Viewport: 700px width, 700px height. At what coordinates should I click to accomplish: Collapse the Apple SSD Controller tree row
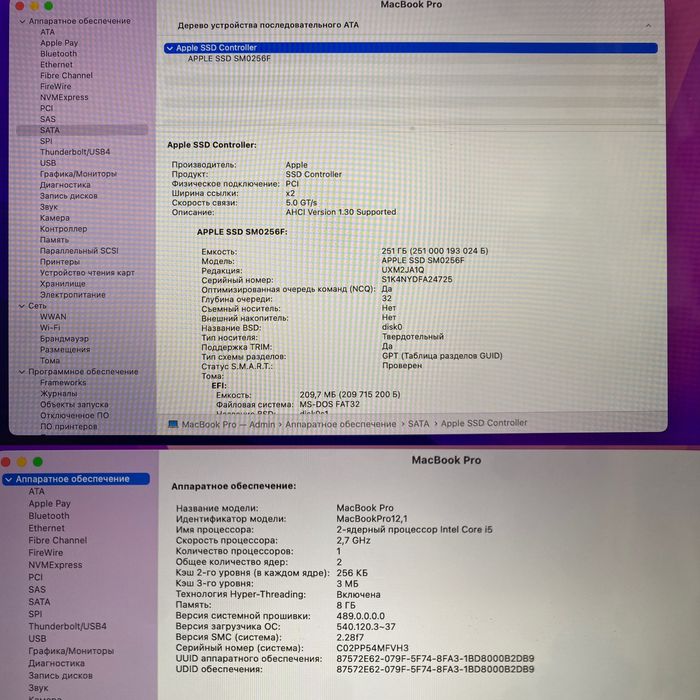click(x=170, y=48)
